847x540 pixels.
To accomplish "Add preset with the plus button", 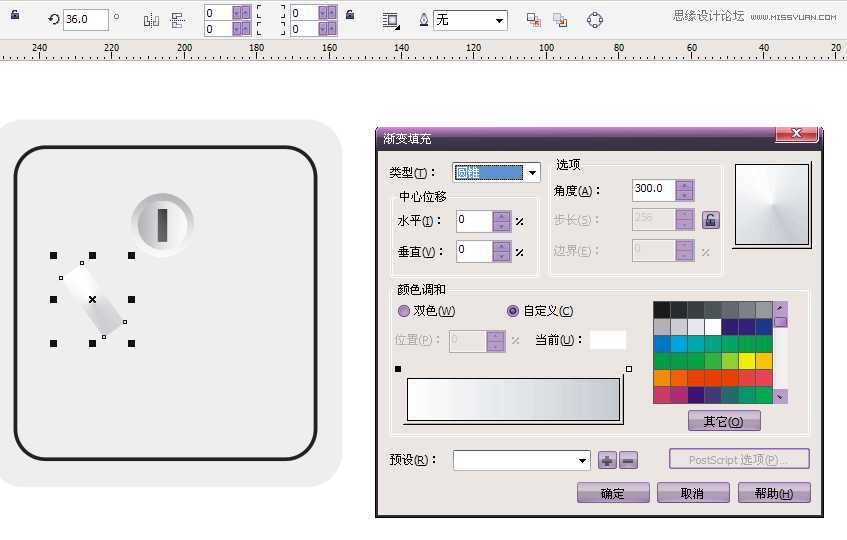I will tap(607, 460).
